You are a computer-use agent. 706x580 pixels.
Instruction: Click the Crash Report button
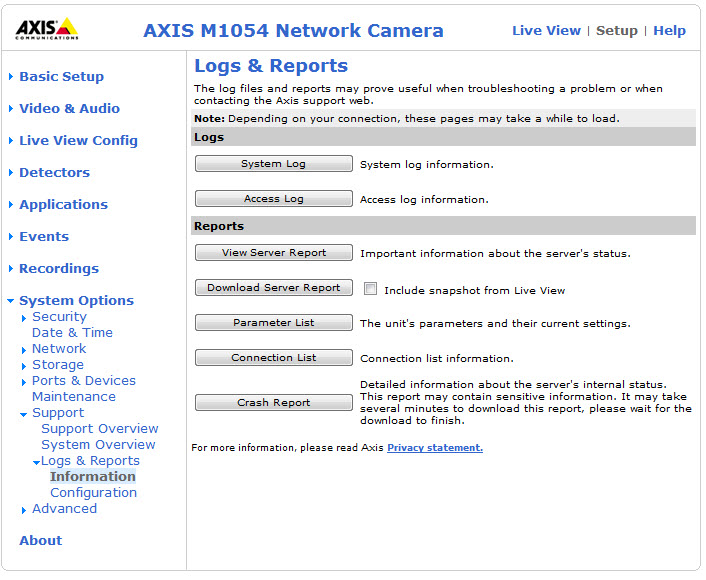pyautogui.click(x=274, y=403)
